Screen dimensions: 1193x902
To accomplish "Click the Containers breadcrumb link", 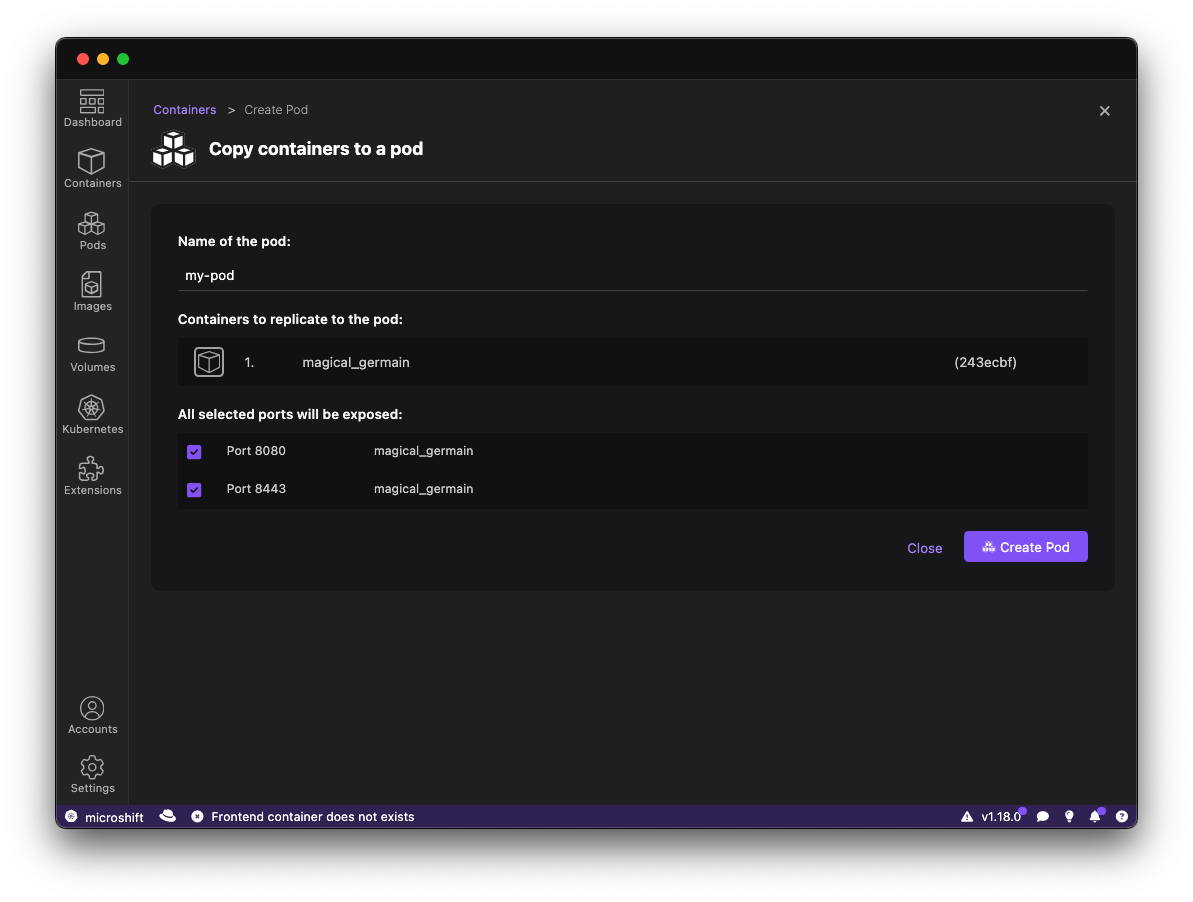I will pyautogui.click(x=184, y=110).
